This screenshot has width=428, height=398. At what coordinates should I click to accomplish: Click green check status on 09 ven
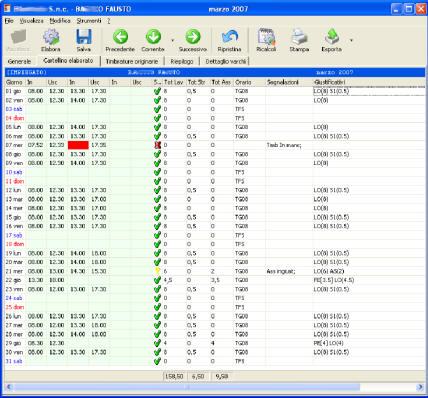tap(158, 163)
